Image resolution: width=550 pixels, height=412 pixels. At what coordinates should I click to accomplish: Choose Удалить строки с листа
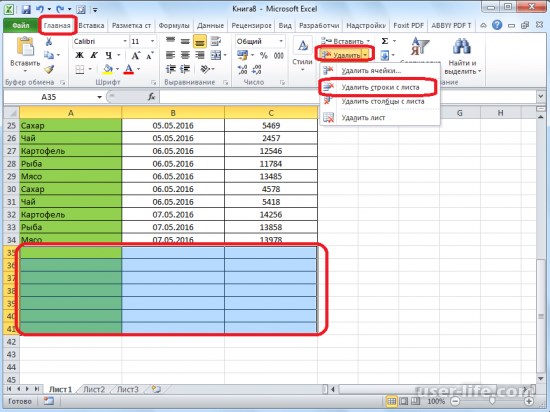[380, 87]
